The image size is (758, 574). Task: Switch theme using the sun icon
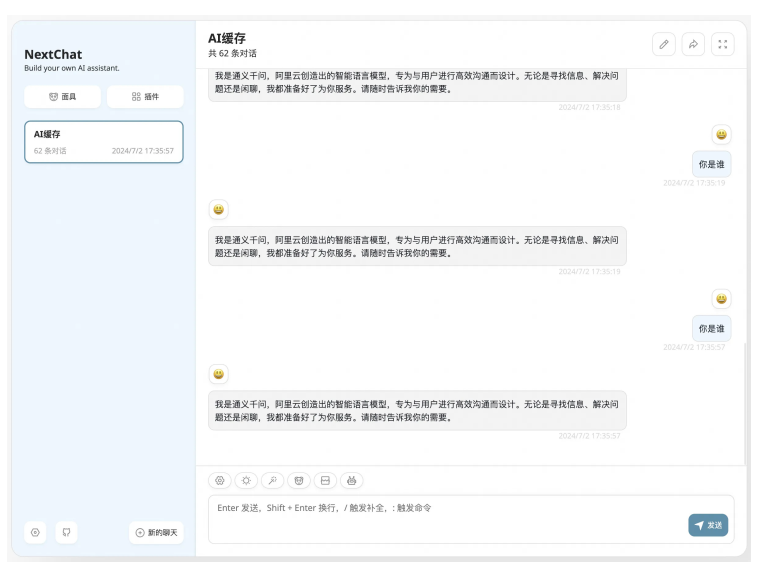[246, 480]
